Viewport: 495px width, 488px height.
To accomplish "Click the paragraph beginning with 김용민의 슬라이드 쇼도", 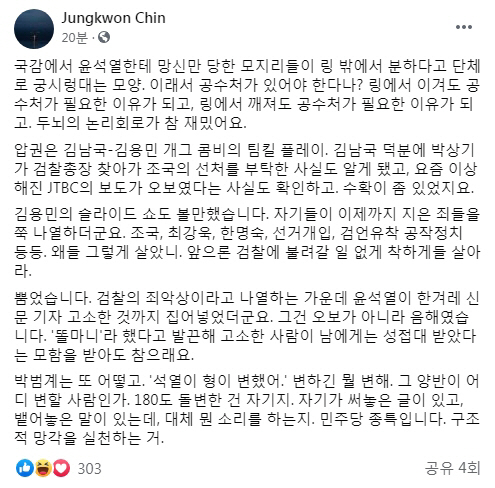I will (247, 242).
